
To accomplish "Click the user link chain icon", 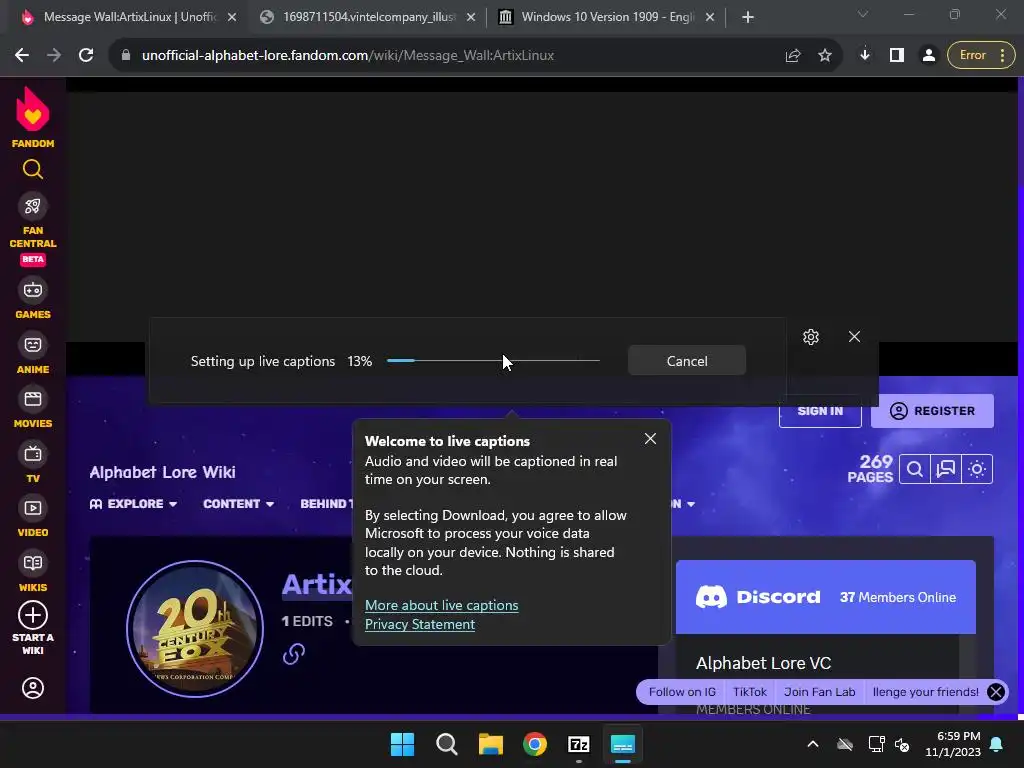I will (x=294, y=654).
